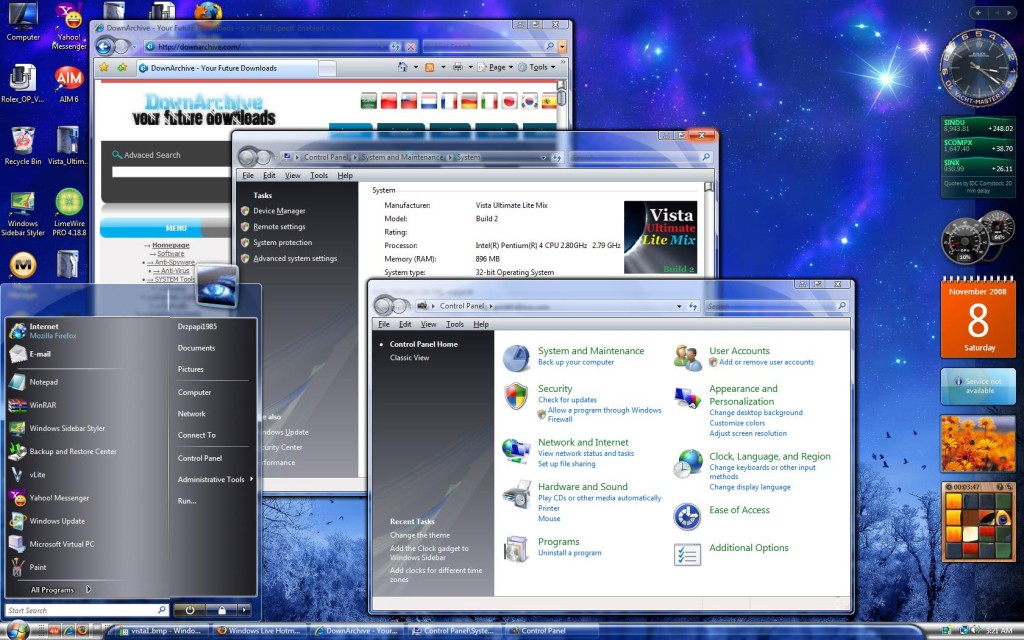Open the LimeWire PRO desktop icon

[x=69, y=204]
